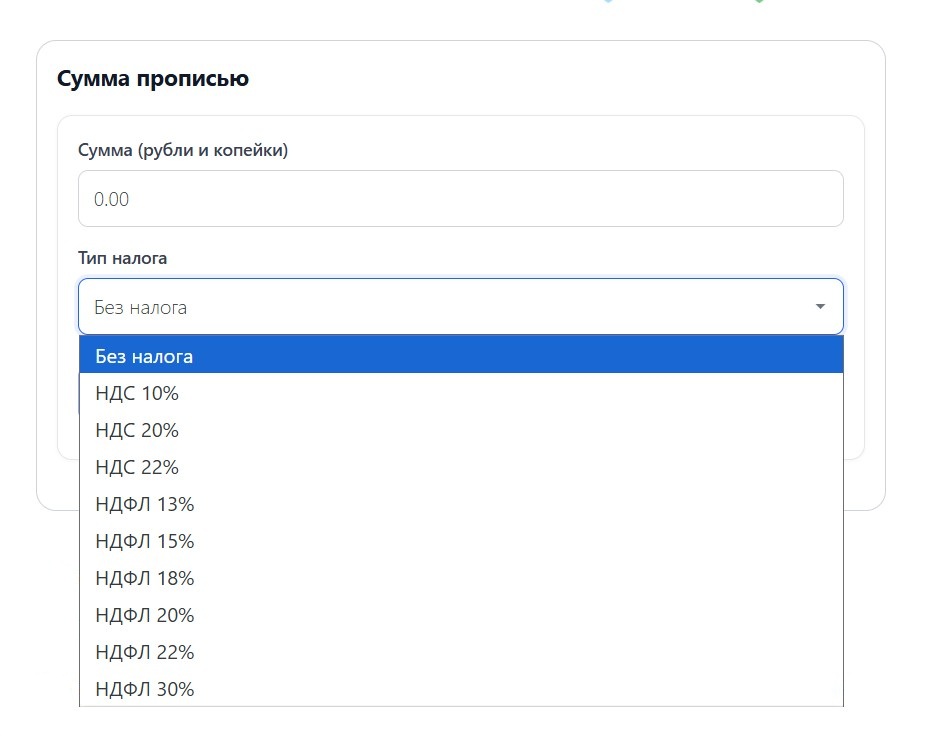
Task: Click the amount input field showing 0.00
Action: click(x=460, y=199)
